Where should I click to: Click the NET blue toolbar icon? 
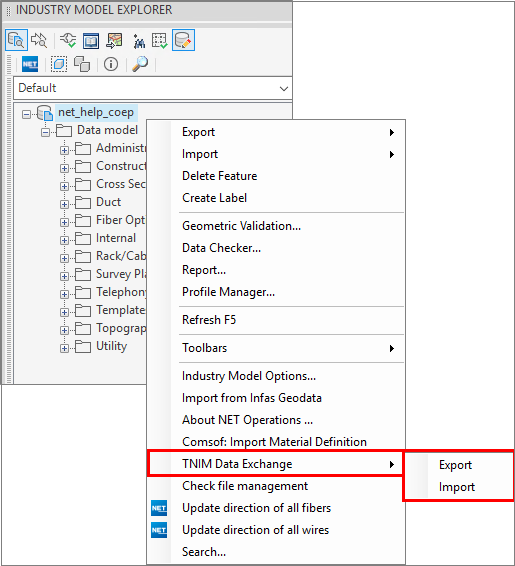30,64
